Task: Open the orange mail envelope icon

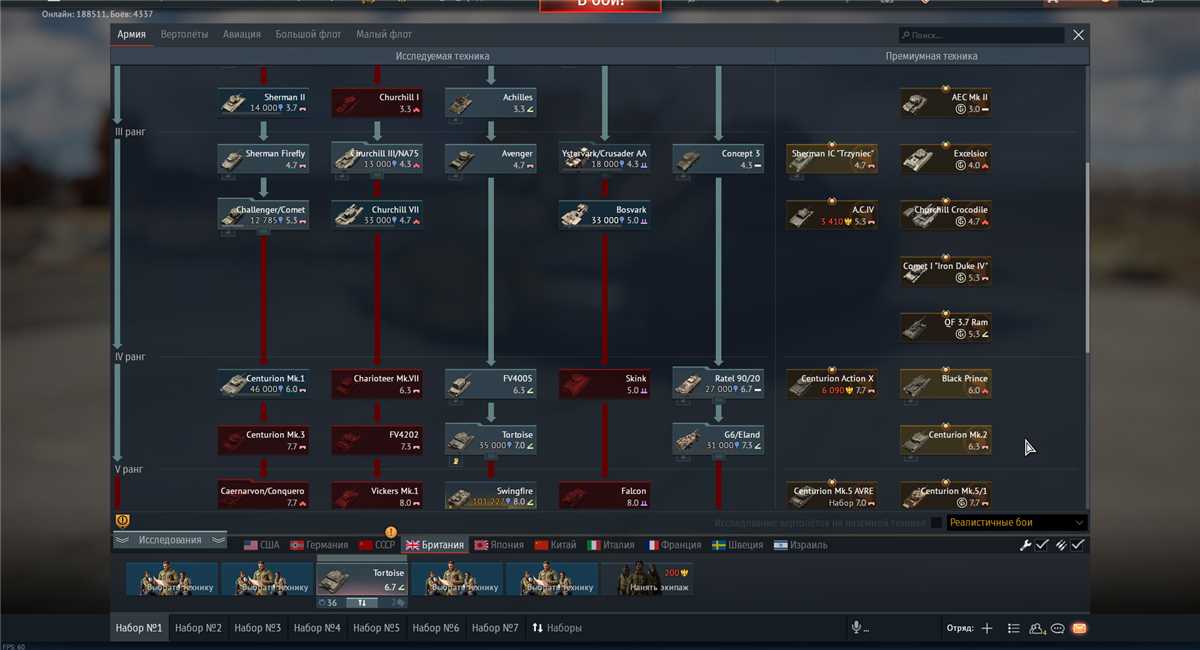Action: tap(1079, 628)
